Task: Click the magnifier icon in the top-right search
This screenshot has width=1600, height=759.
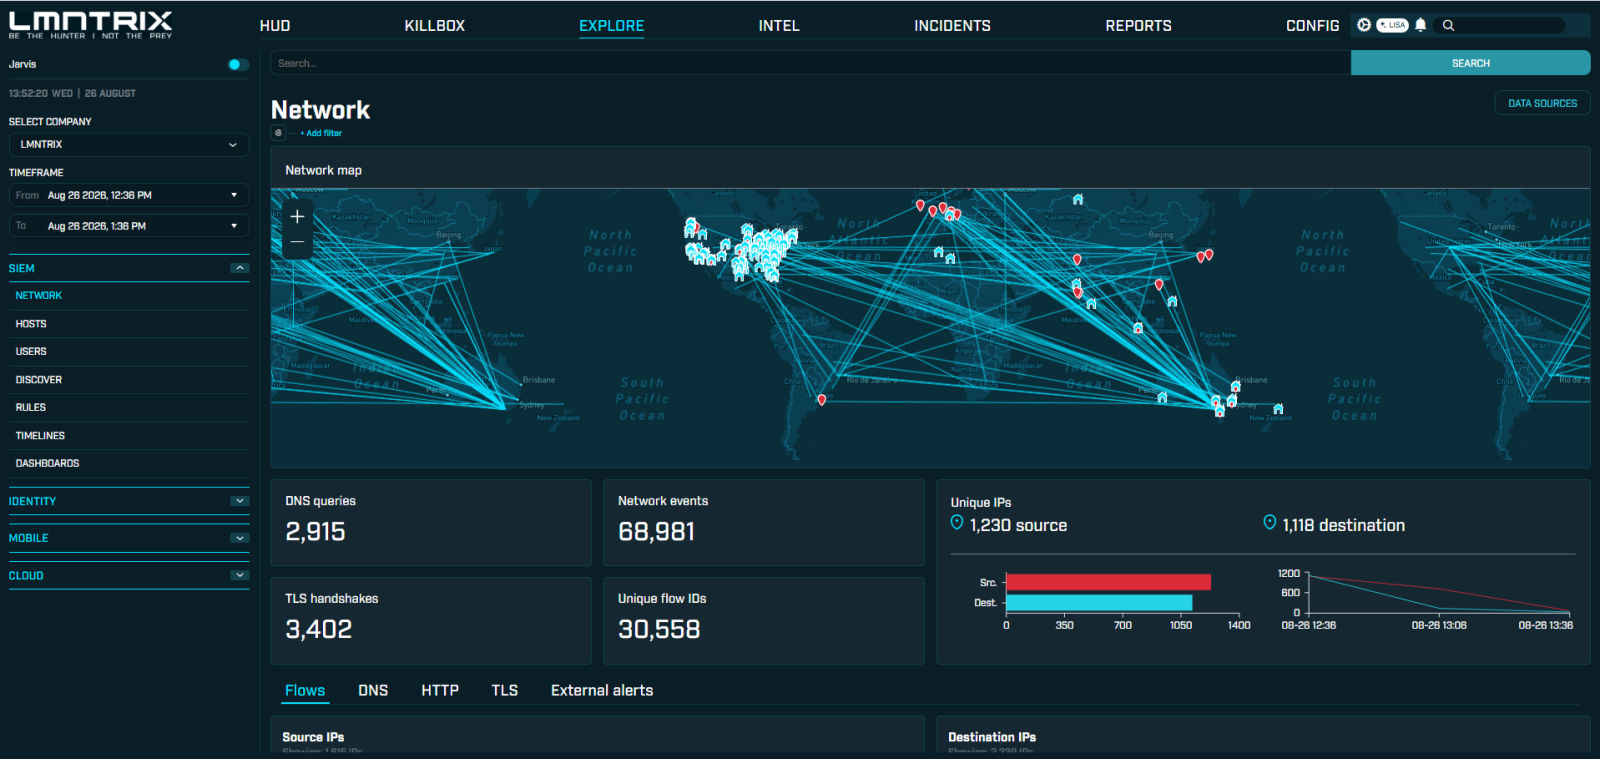Action: pyautogui.click(x=1448, y=25)
